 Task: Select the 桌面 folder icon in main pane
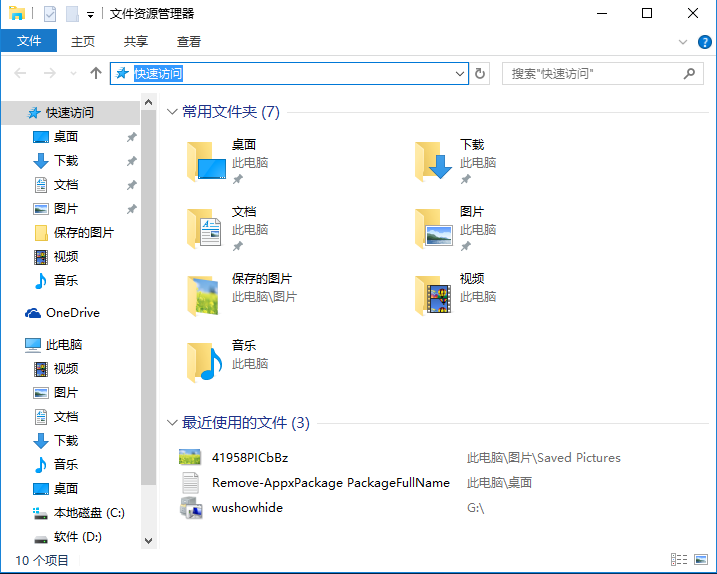coord(206,161)
